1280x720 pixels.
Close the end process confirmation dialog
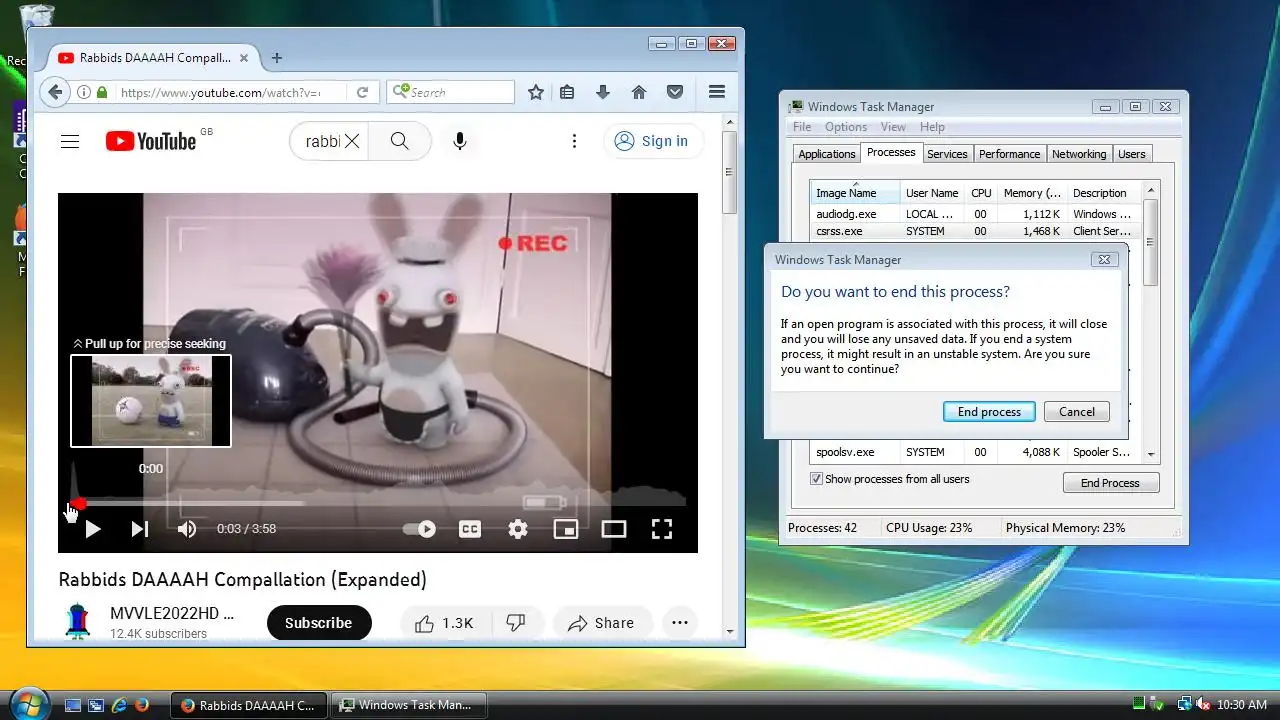(x=1104, y=259)
